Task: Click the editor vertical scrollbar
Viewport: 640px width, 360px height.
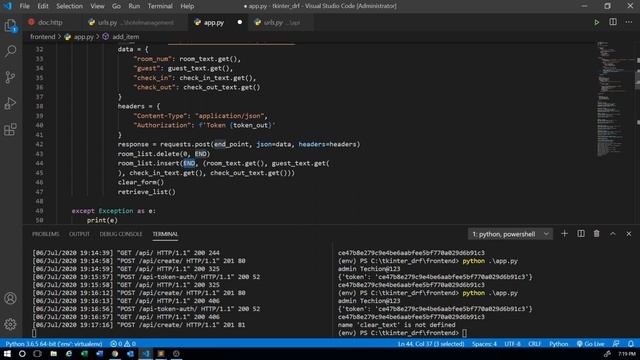Action: pos(638,133)
